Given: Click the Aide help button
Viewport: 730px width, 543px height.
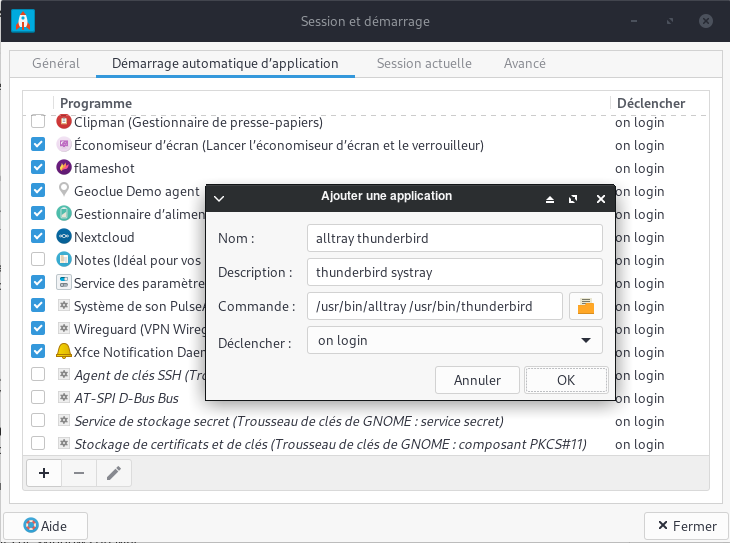Looking at the screenshot, I should coord(46,526).
